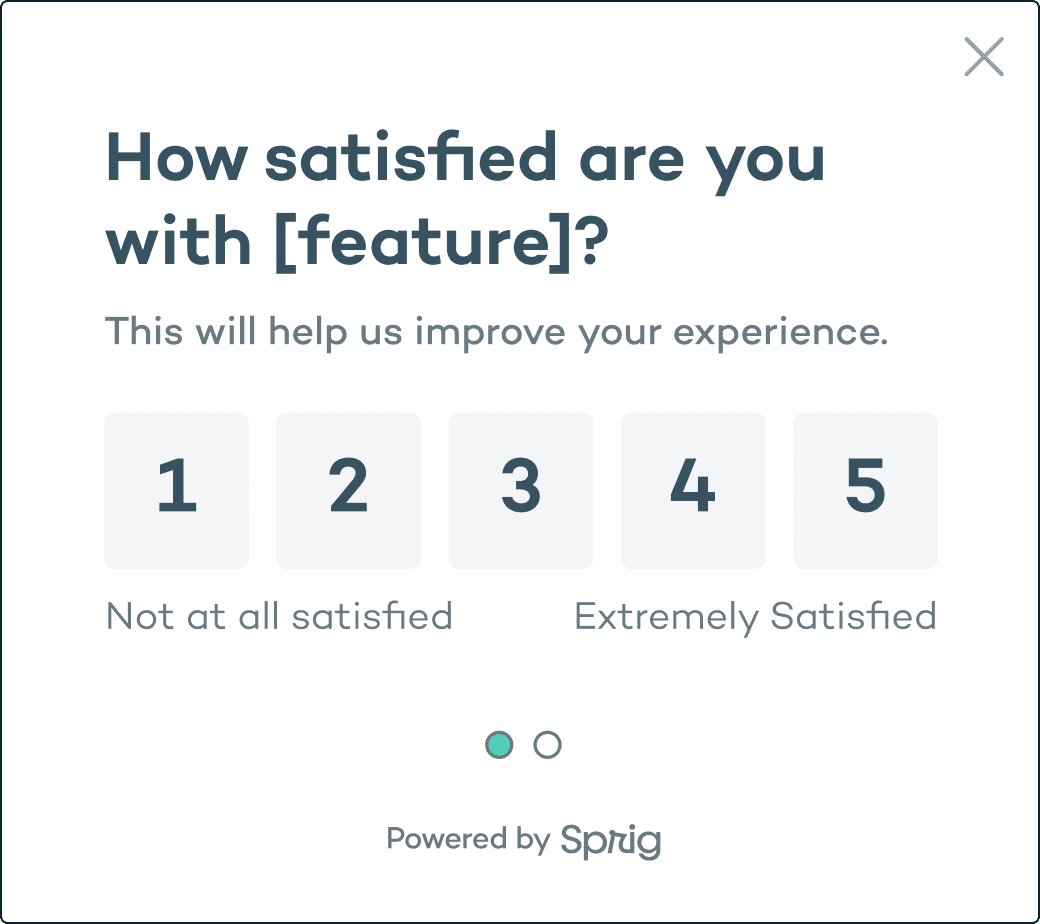The image size is (1040, 924).
Task: Open the Sprig logo link
Action: click(611, 841)
